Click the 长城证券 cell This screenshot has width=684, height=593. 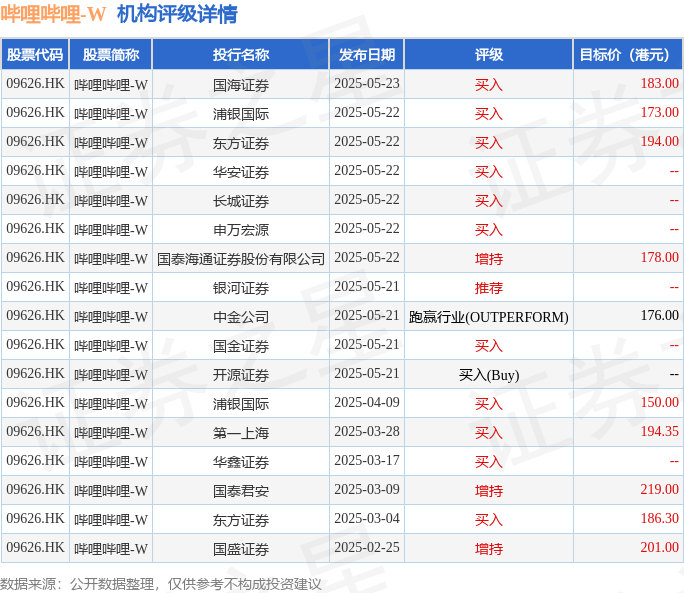tap(241, 201)
